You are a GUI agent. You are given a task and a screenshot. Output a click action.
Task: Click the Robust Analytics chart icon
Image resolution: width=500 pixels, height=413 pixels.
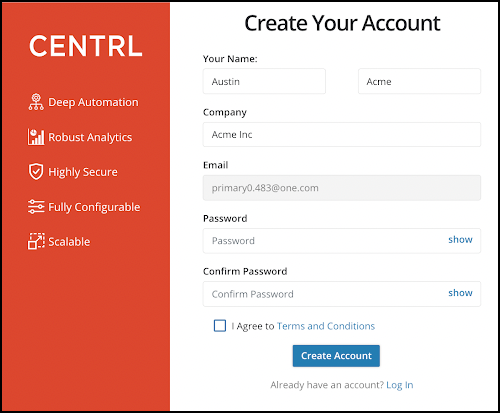coord(36,137)
